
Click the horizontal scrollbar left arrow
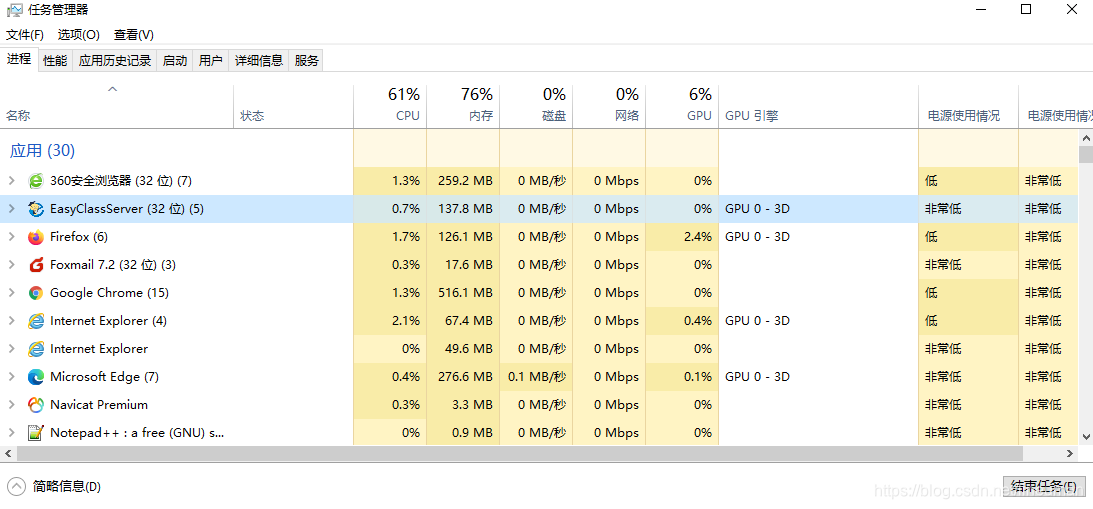click(8, 453)
